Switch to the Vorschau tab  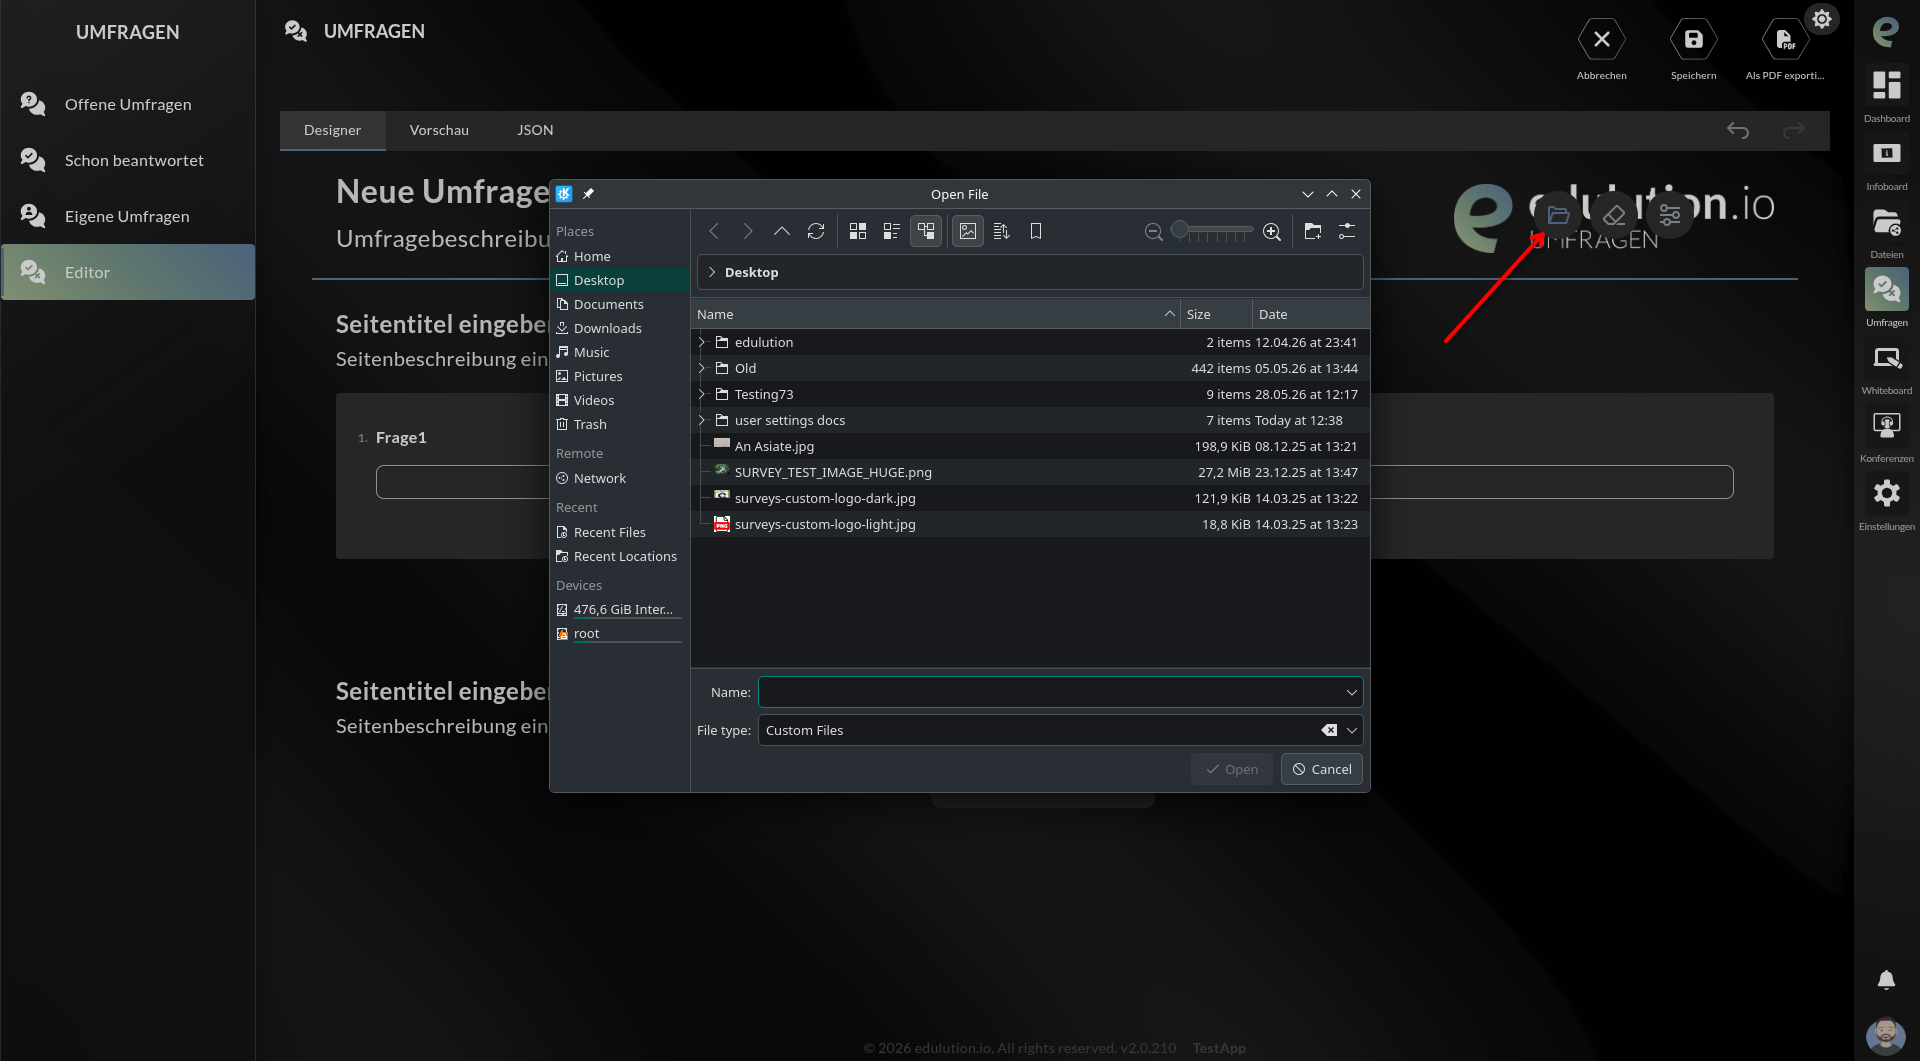pyautogui.click(x=439, y=130)
